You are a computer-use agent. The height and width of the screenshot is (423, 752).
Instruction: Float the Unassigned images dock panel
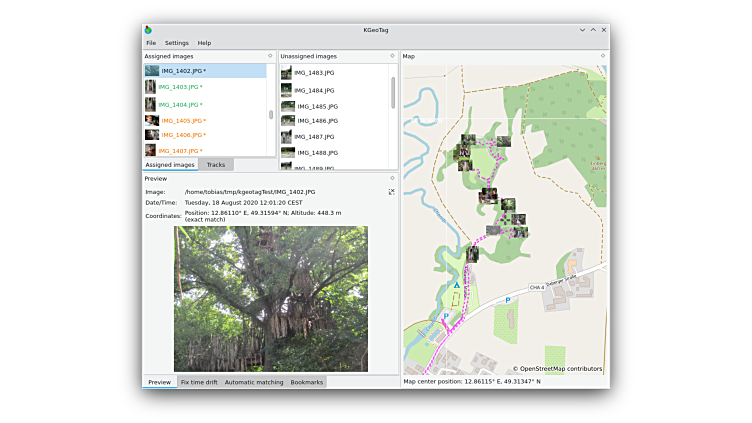392,56
